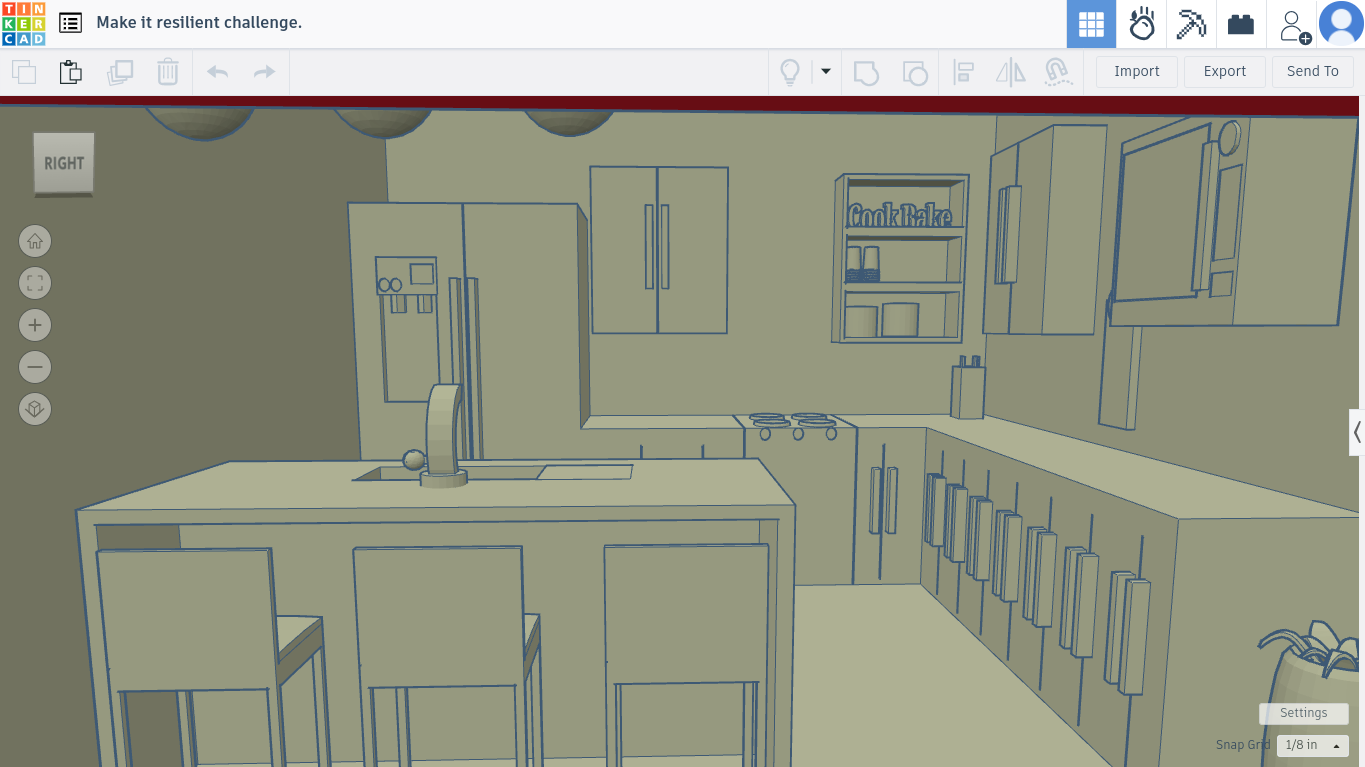This screenshot has width=1365, height=767.
Task: Click the Ungroup shapes icon
Action: click(914, 72)
